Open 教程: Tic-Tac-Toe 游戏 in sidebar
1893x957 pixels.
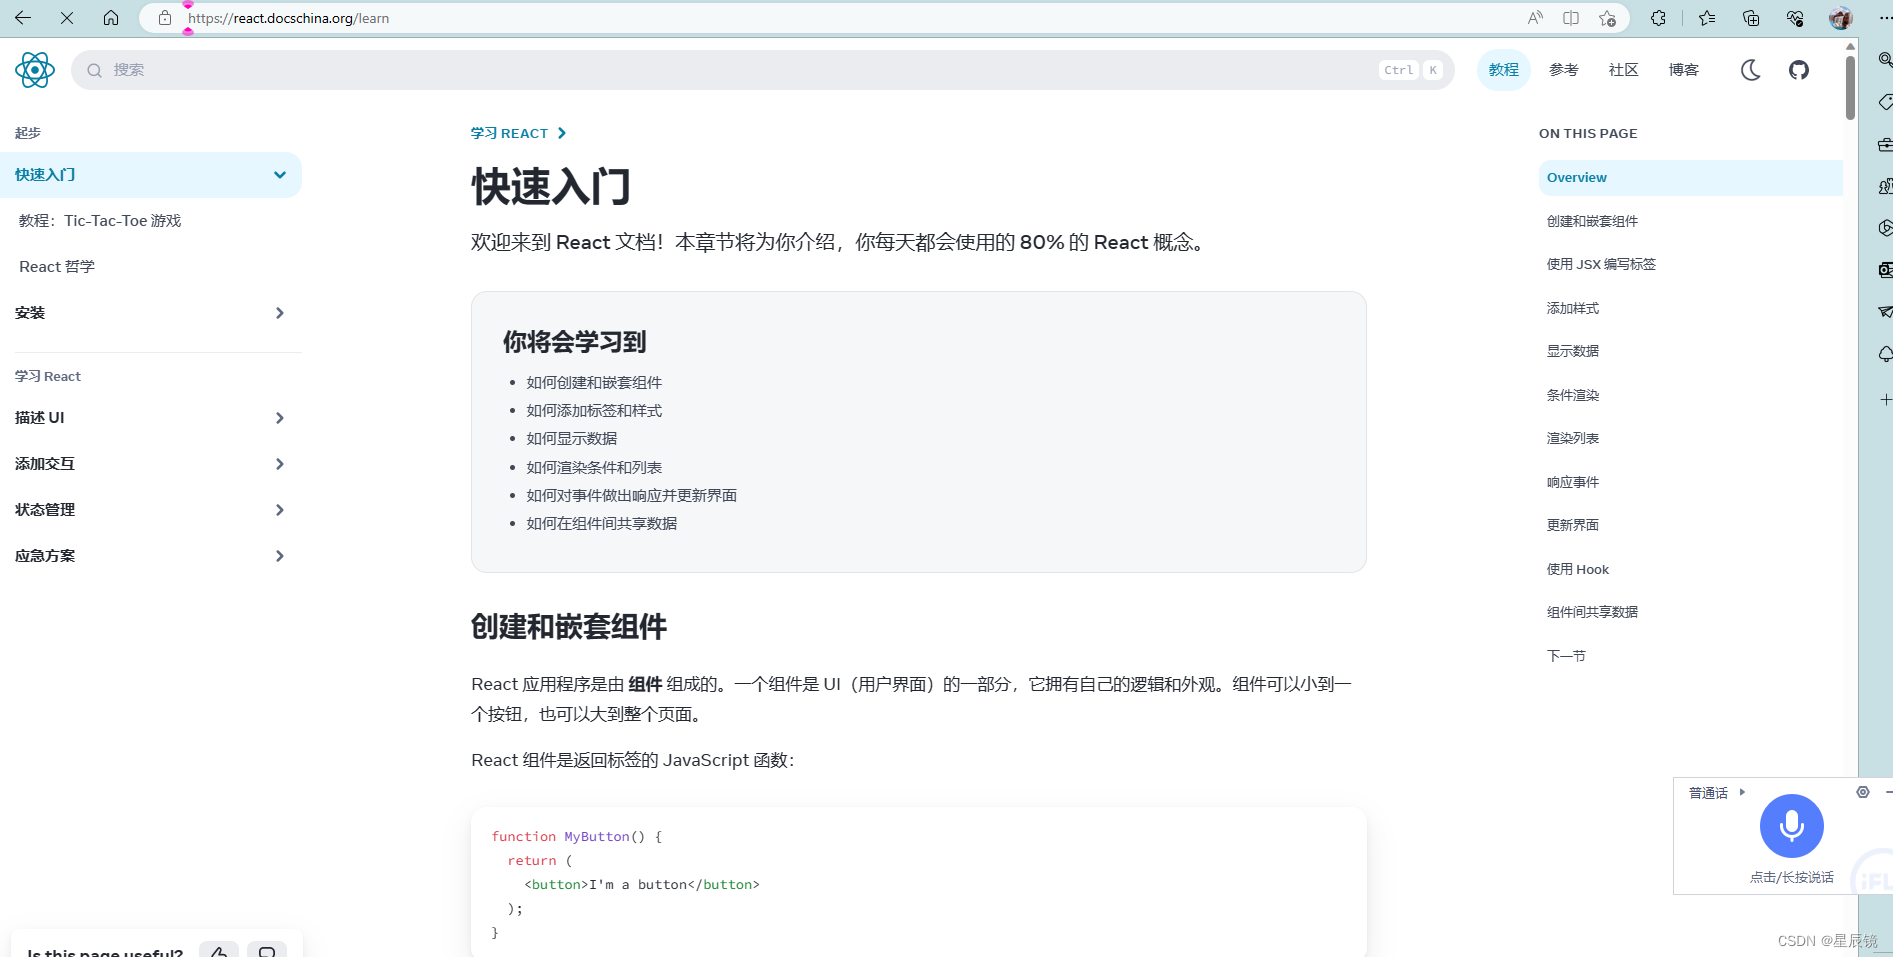100,221
